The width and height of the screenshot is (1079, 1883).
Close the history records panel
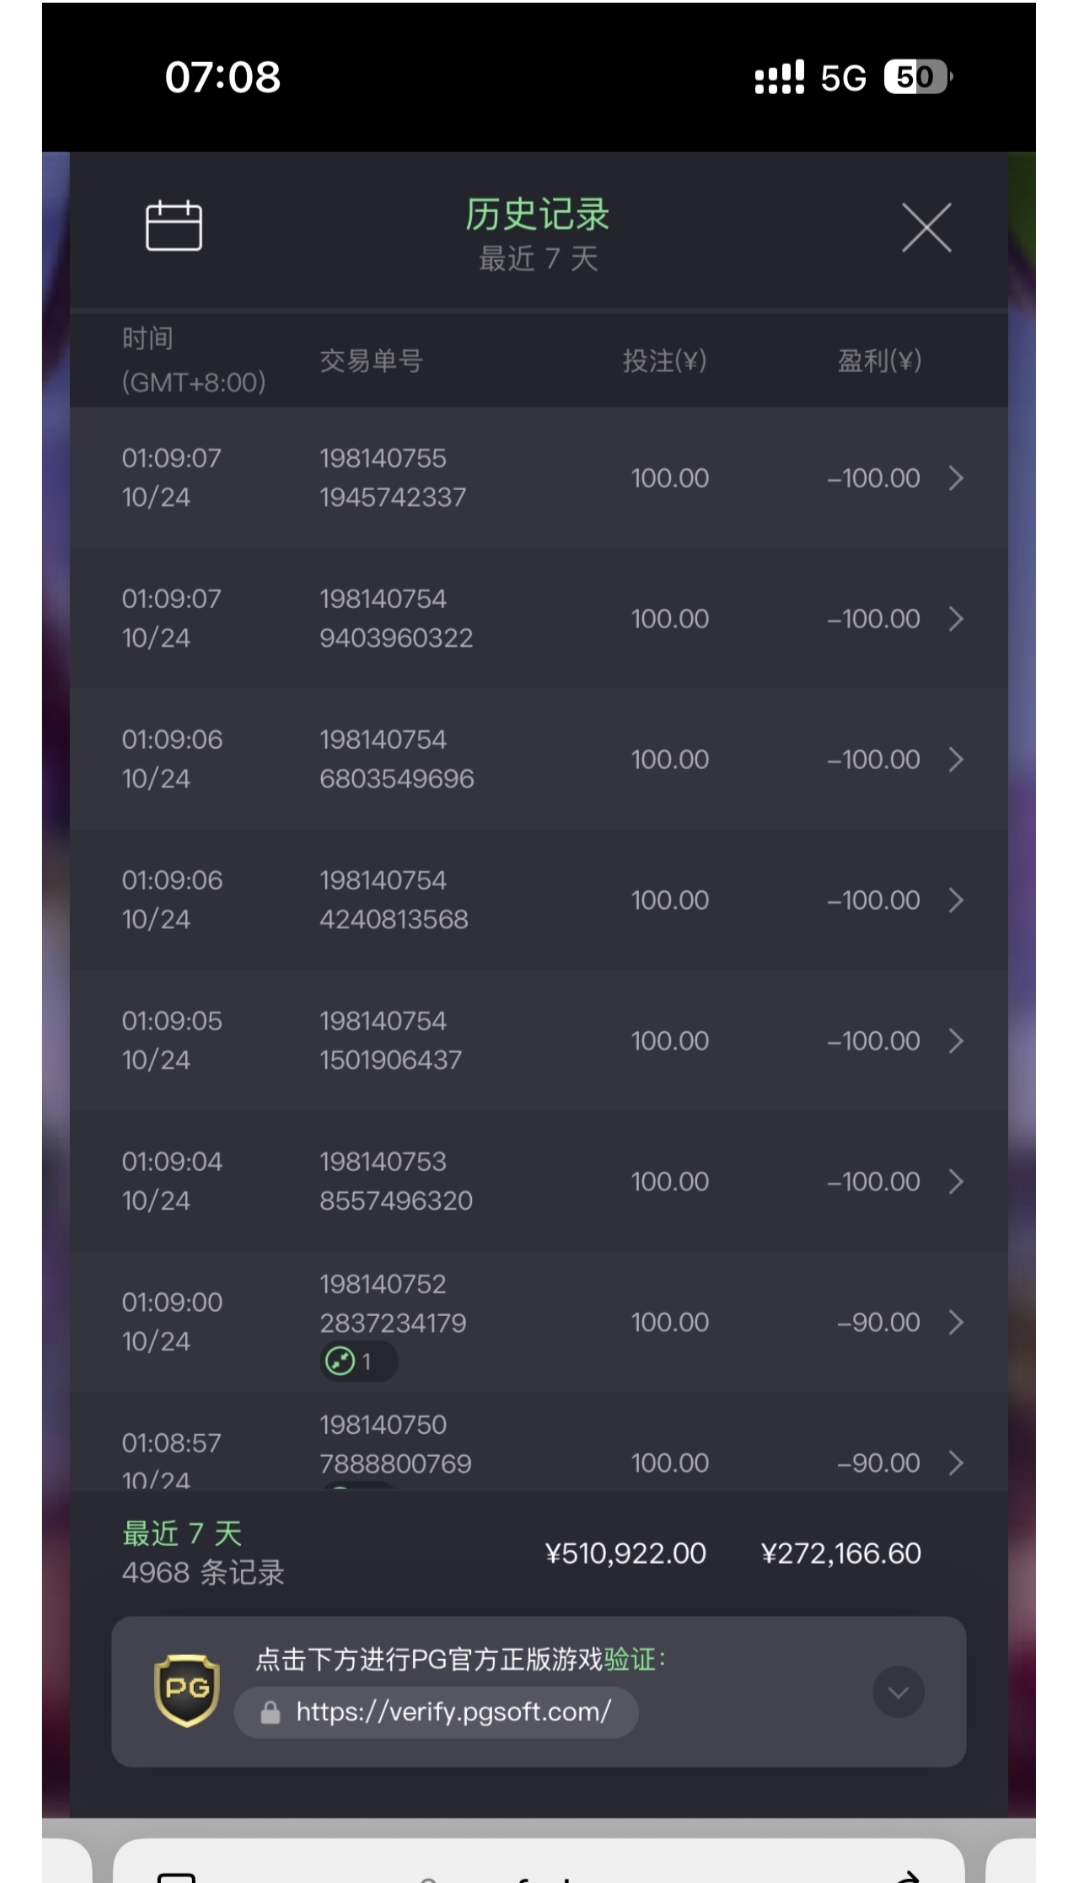[x=926, y=228]
